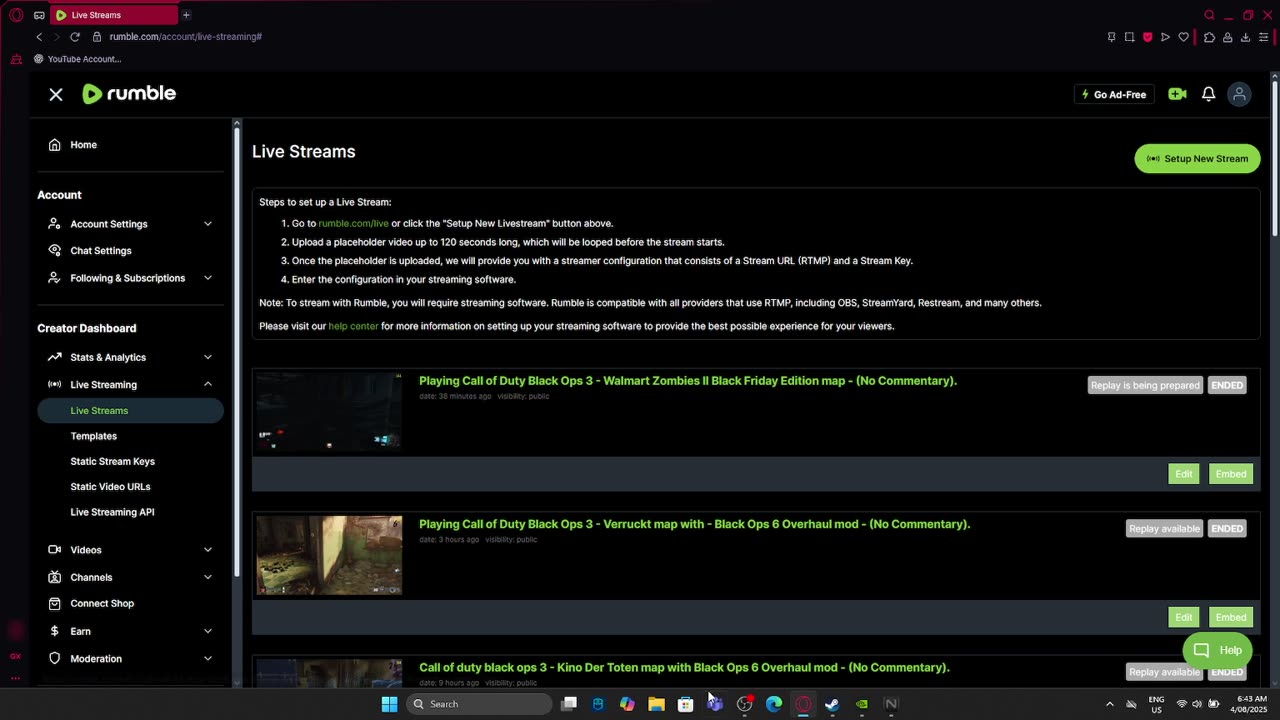The image size is (1280, 720).
Task: Click the snapshot icon in address bar
Action: point(1129,37)
